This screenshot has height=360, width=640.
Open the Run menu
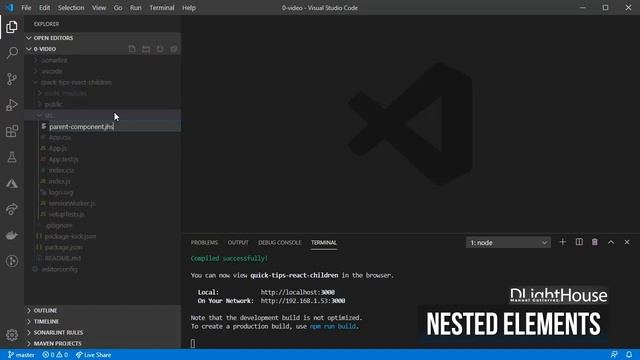pyautogui.click(x=136, y=8)
